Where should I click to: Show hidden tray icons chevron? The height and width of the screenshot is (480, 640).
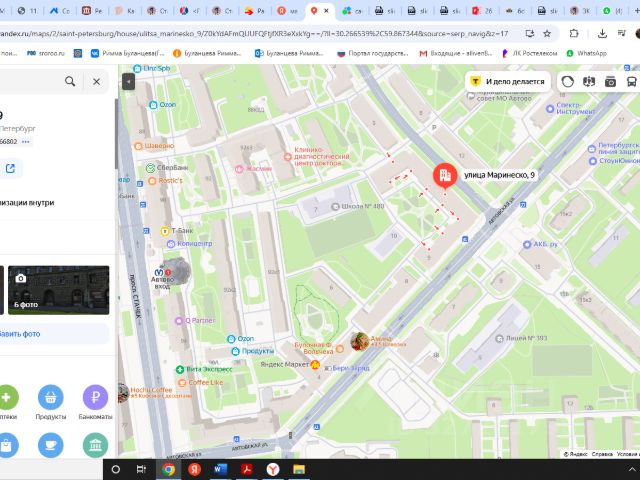[x=632, y=469]
